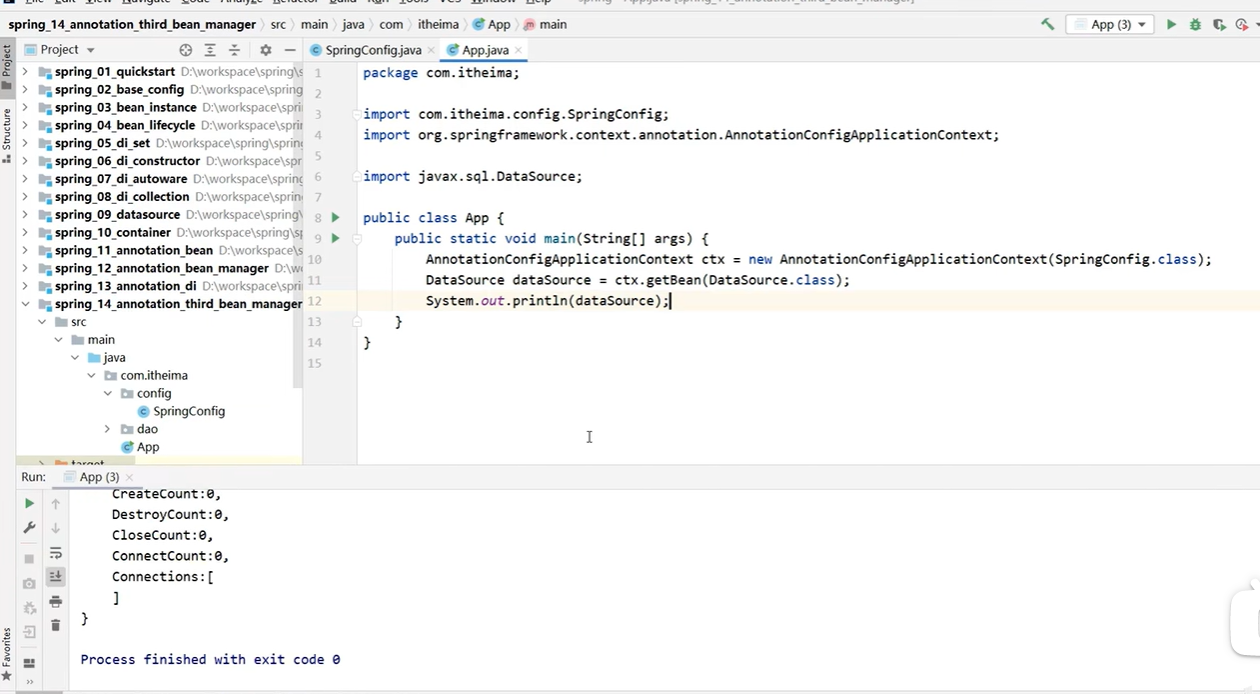The height and width of the screenshot is (694, 1260).
Task: Select spring_10_container module
Action: (113, 232)
